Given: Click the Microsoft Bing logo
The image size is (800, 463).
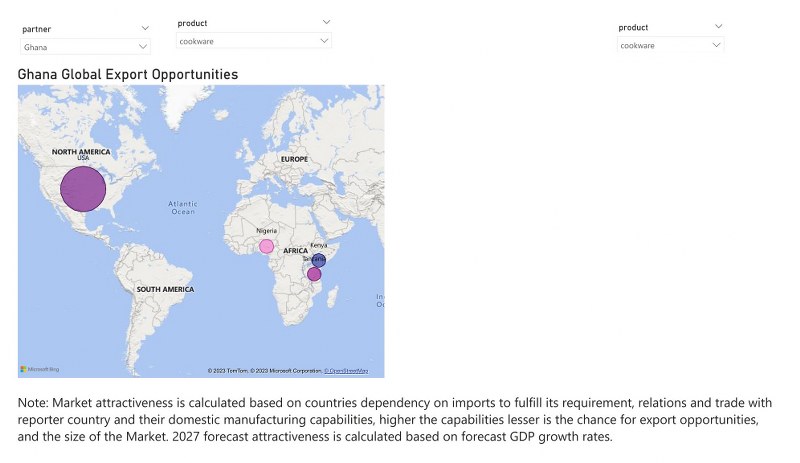Looking at the screenshot, I should pyautogui.click(x=39, y=370).
